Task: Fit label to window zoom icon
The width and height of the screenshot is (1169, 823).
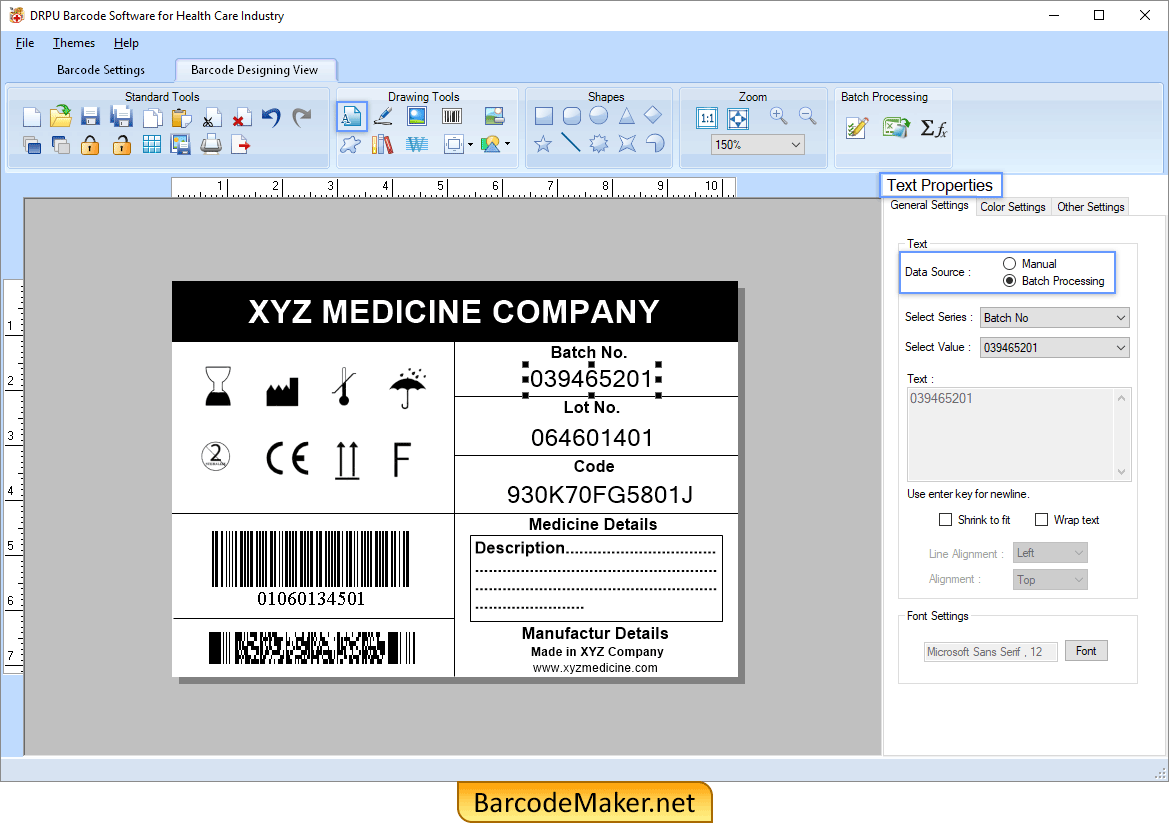Action: coord(737,118)
